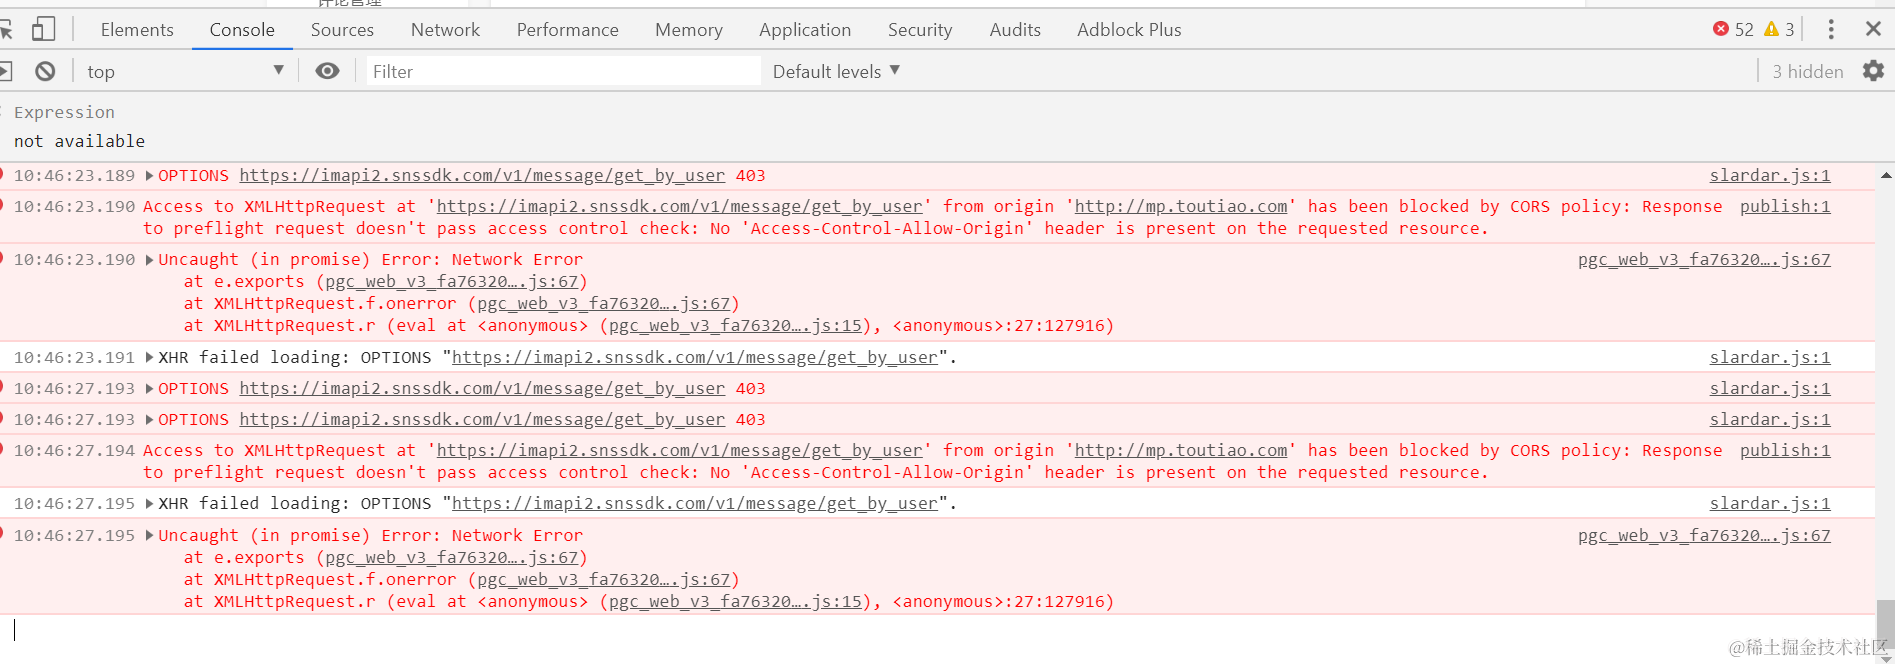Open publish:1 source of 10:46:27.194 CORS error
The height and width of the screenshot is (664, 1895).
pyautogui.click(x=1785, y=451)
